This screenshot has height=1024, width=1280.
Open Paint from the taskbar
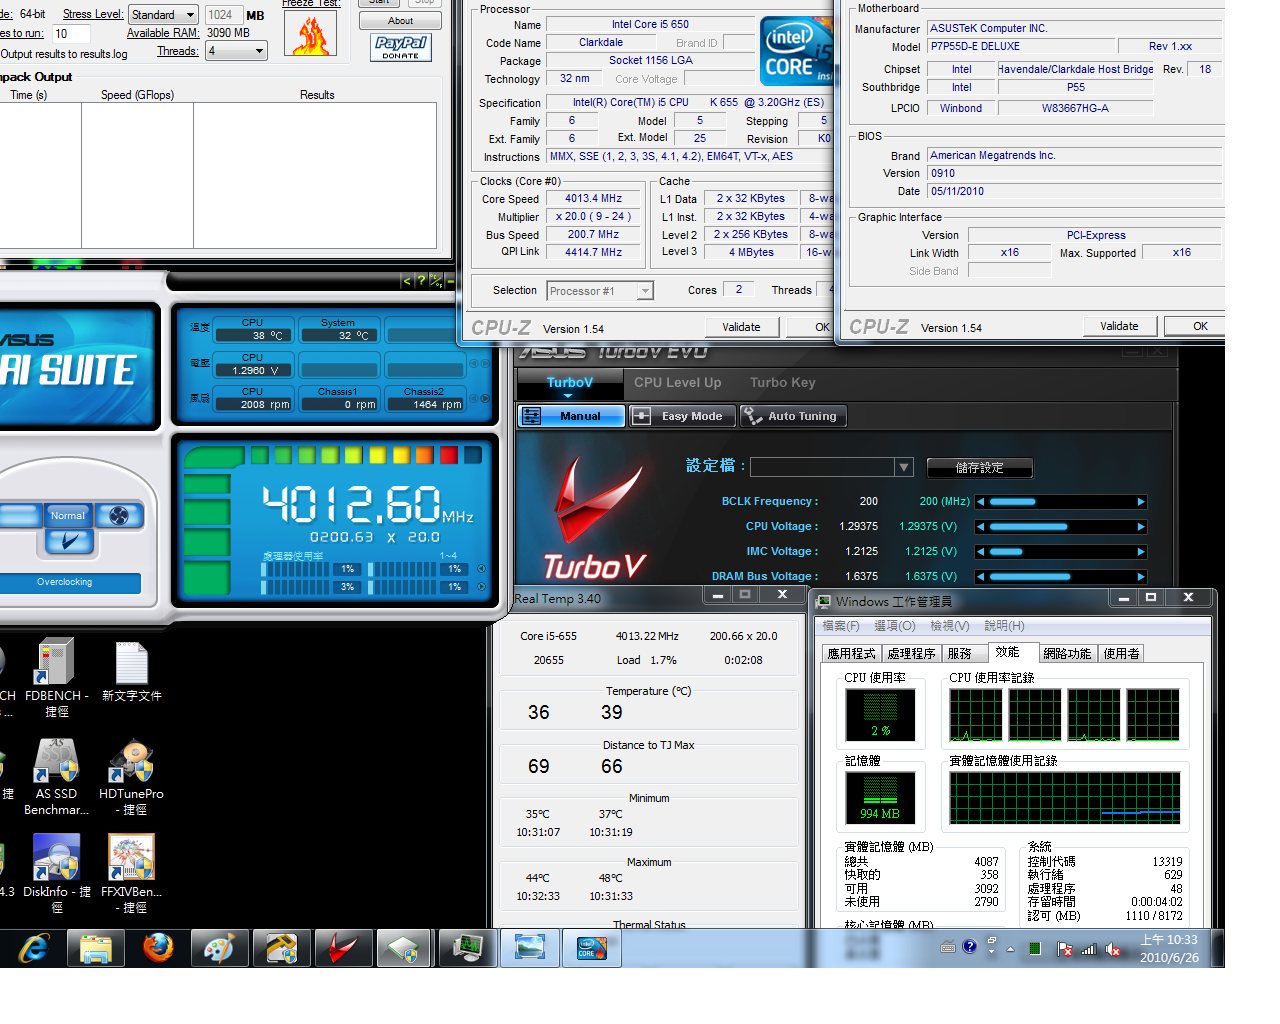point(220,948)
